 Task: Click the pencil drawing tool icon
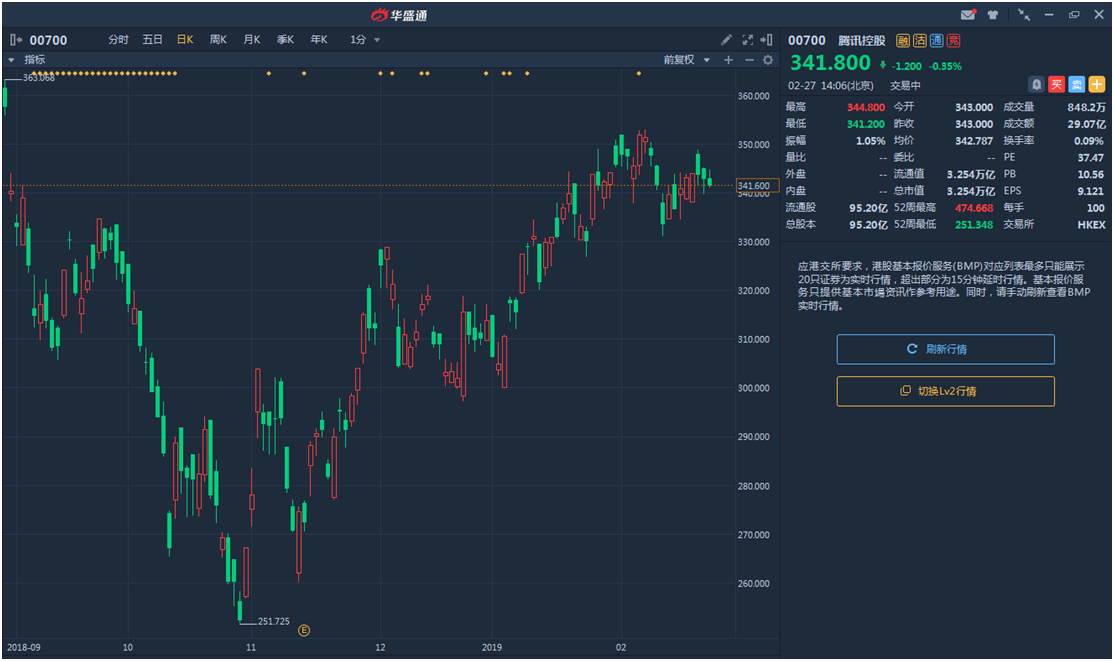tap(727, 40)
